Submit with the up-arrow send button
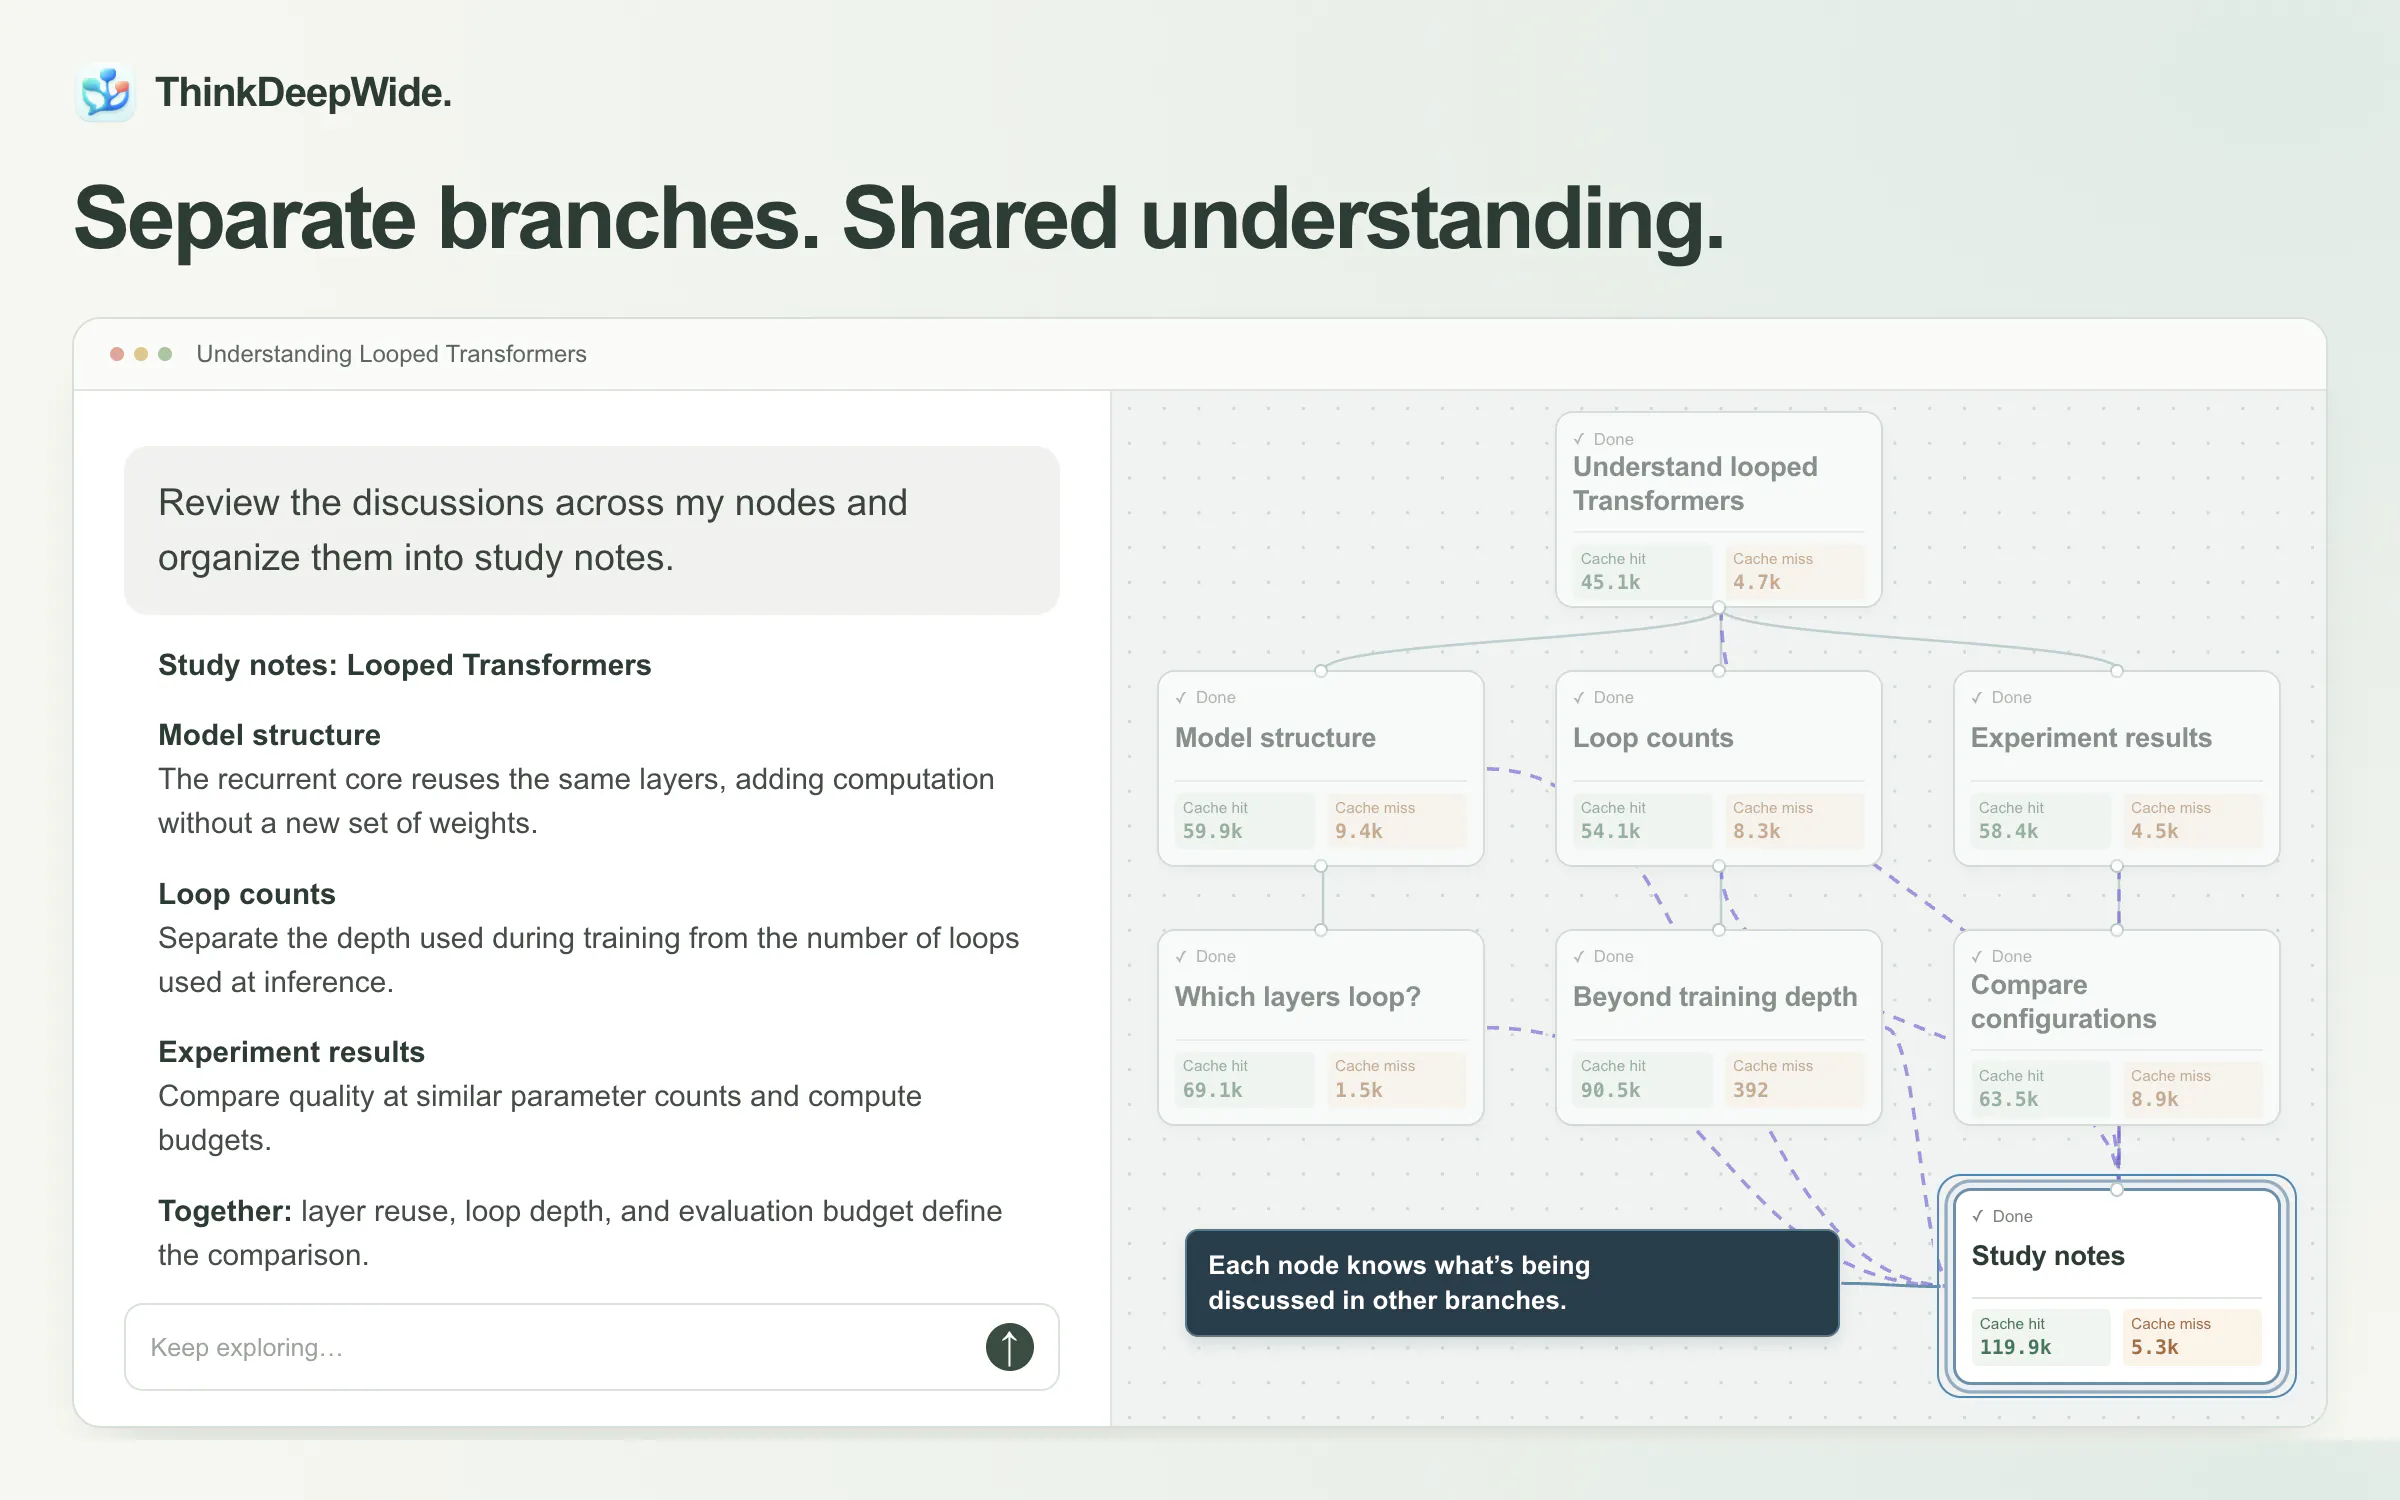The image size is (2400, 1500). [x=1009, y=1347]
